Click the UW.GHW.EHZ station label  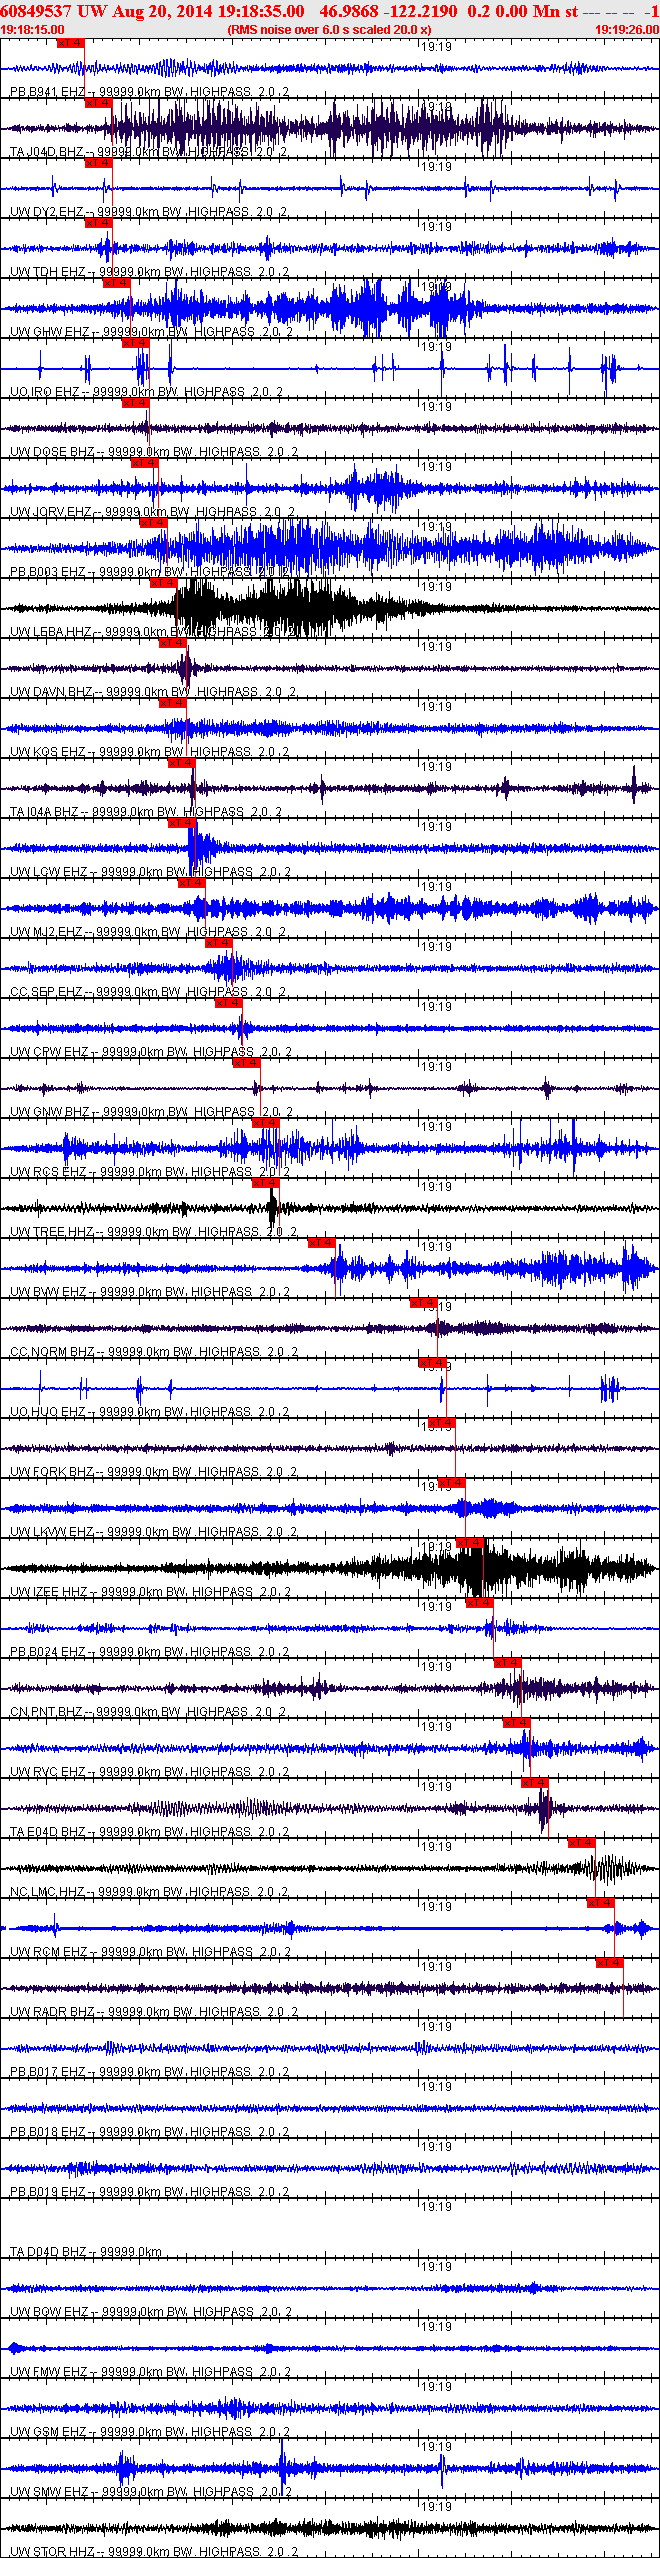(50, 332)
